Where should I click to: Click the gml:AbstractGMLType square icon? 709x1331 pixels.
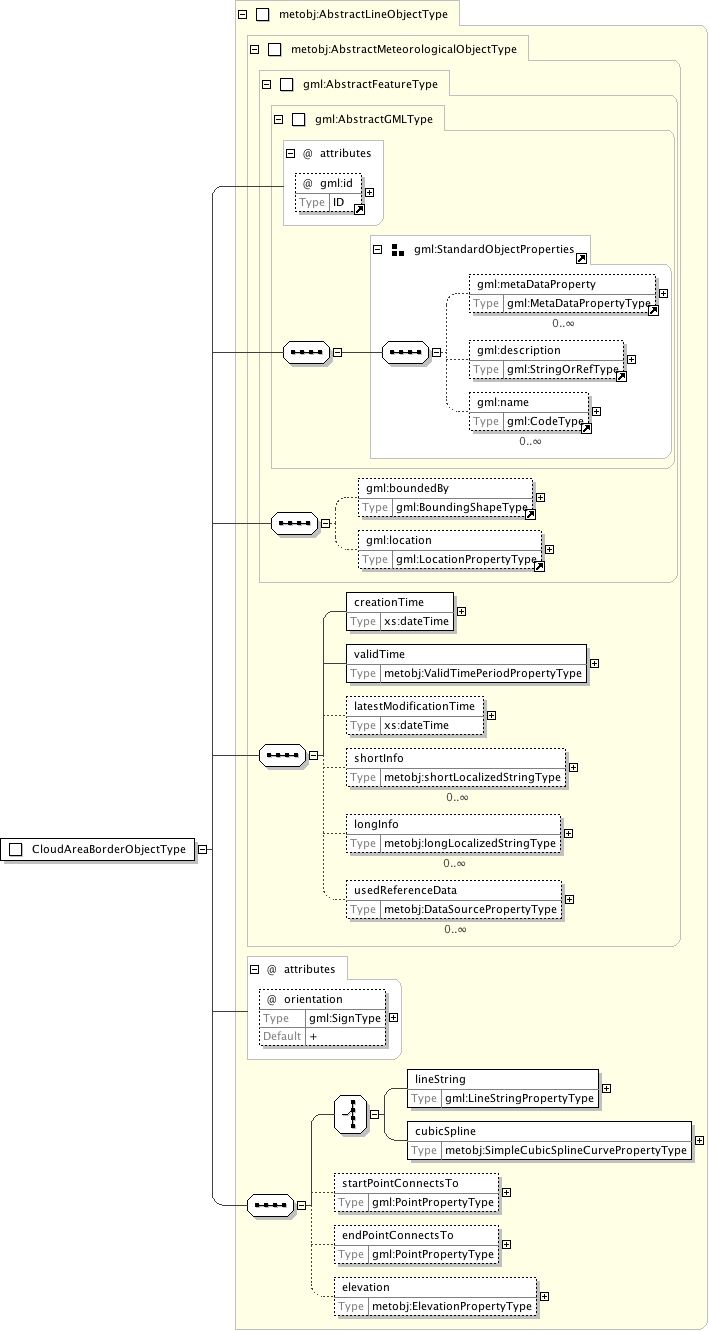(299, 120)
